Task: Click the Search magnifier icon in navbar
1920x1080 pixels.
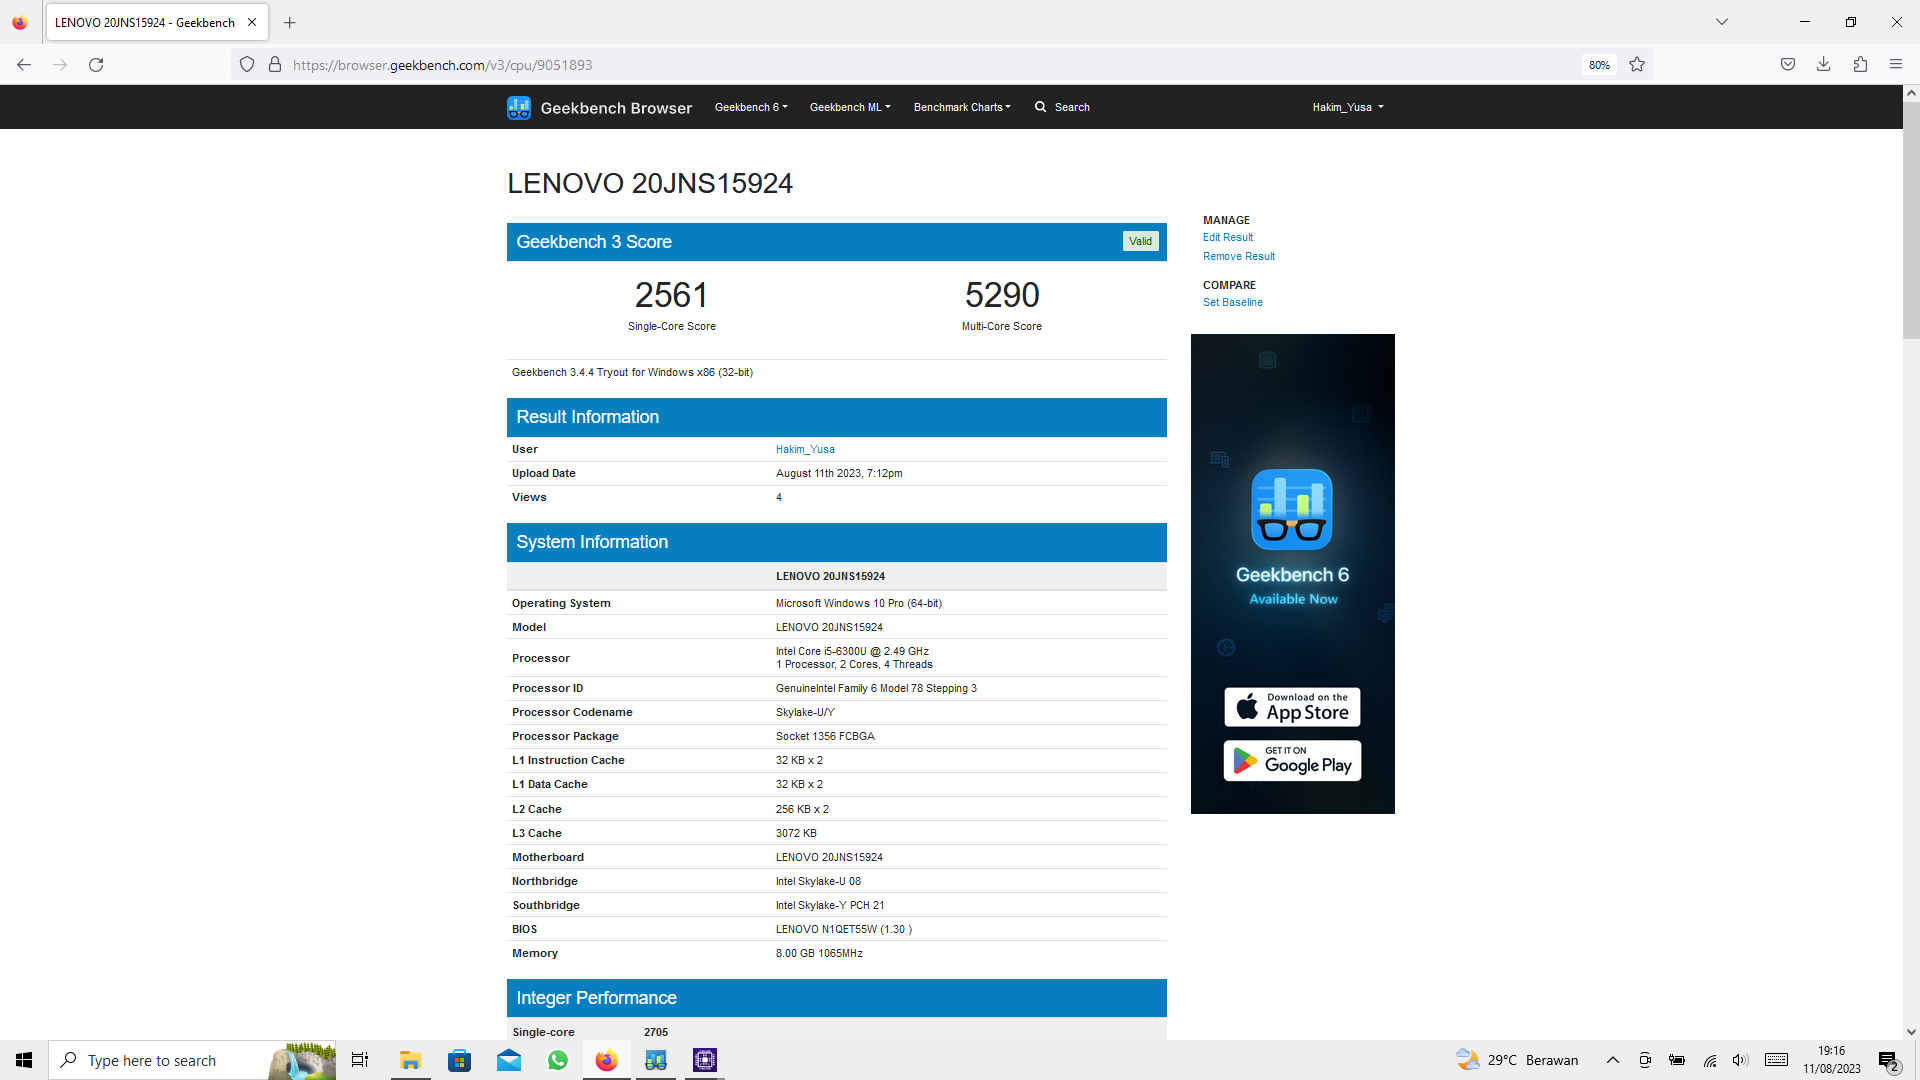Action: (1040, 107)
